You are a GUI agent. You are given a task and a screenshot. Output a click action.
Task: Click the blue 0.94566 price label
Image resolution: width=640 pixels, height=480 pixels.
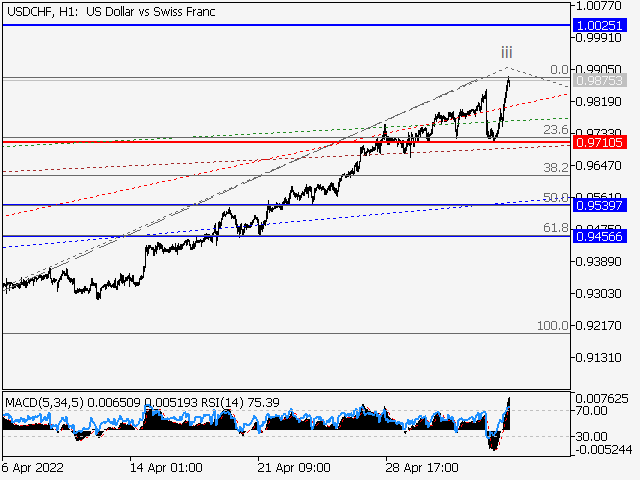(600, 236)
